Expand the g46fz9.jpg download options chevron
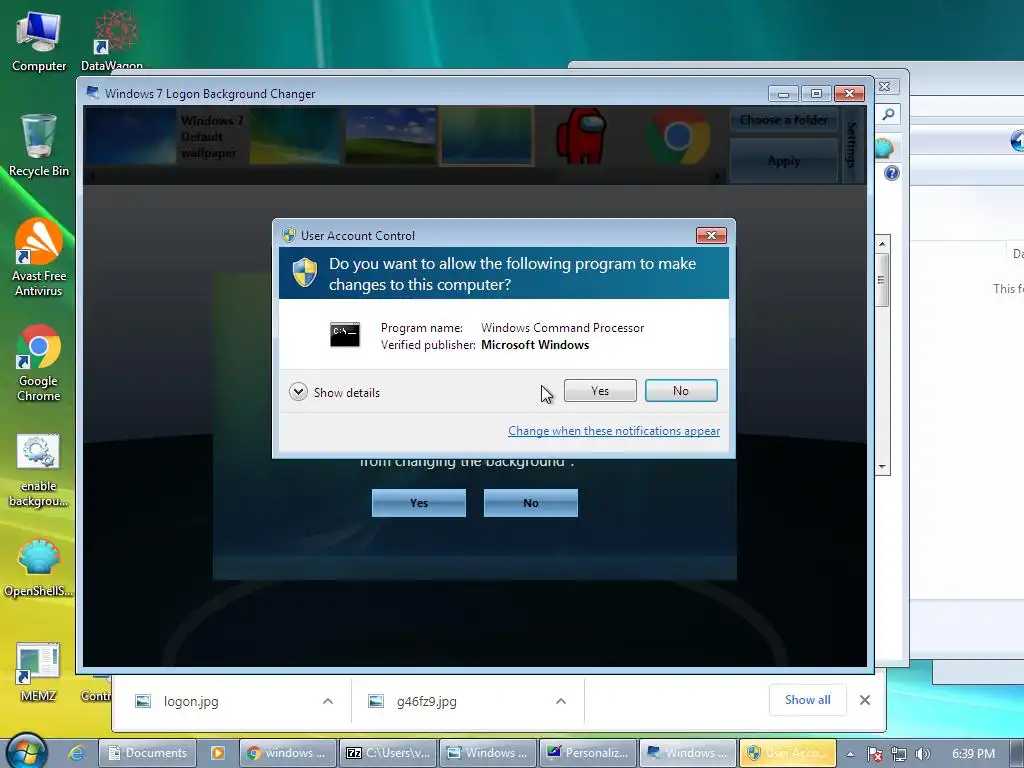 point(560,701)
